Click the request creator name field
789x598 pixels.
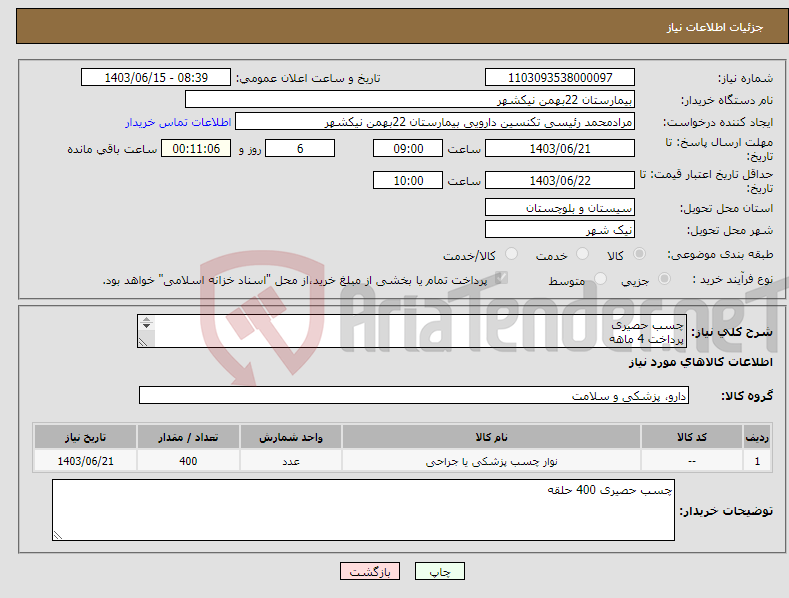click(435, 122)
